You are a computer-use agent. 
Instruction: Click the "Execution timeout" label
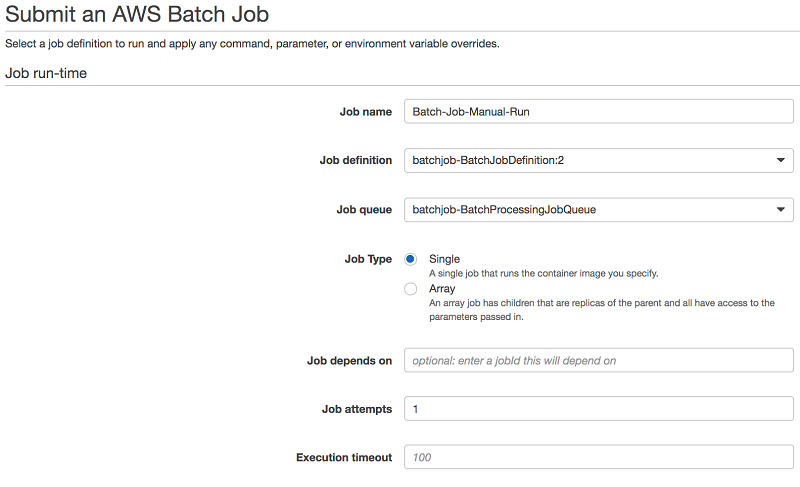pyautogui.click(x=344, y=458)
